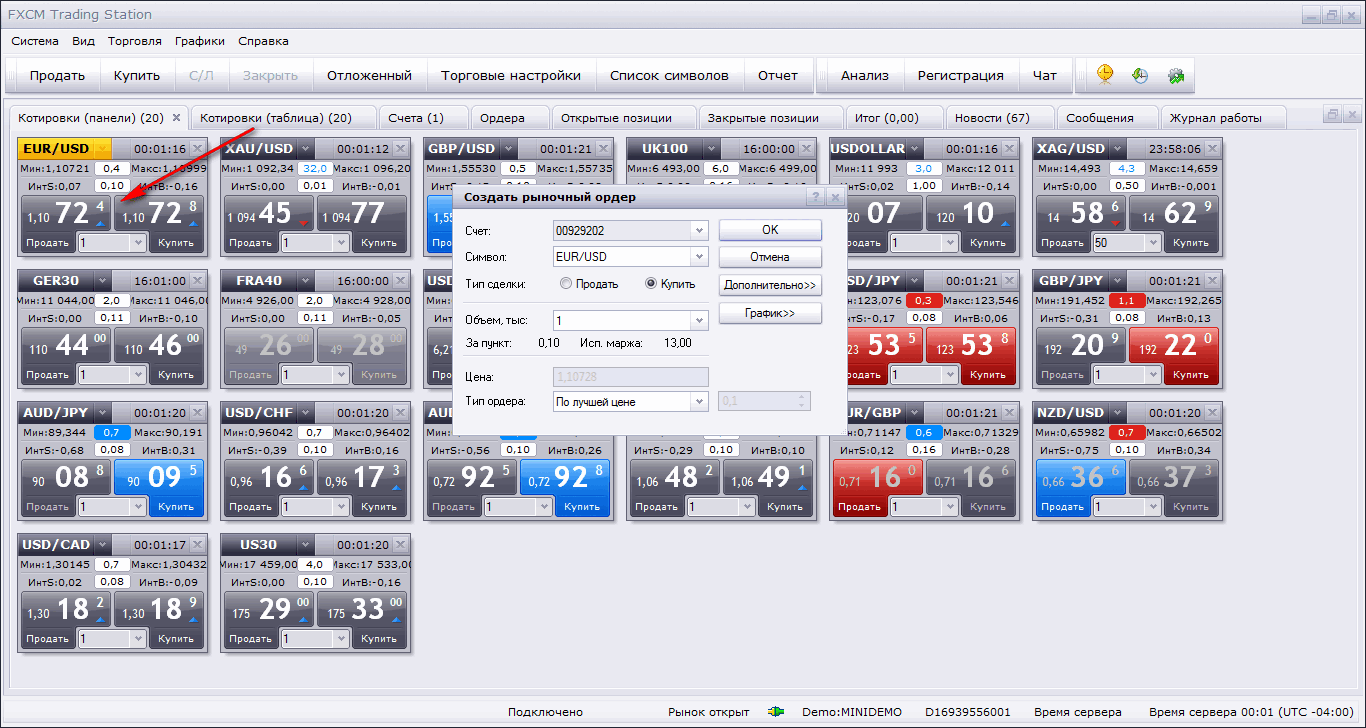
Task: Open the lot size dropdown in XAG/USD panel
Action: click(x=1155, y=243)
